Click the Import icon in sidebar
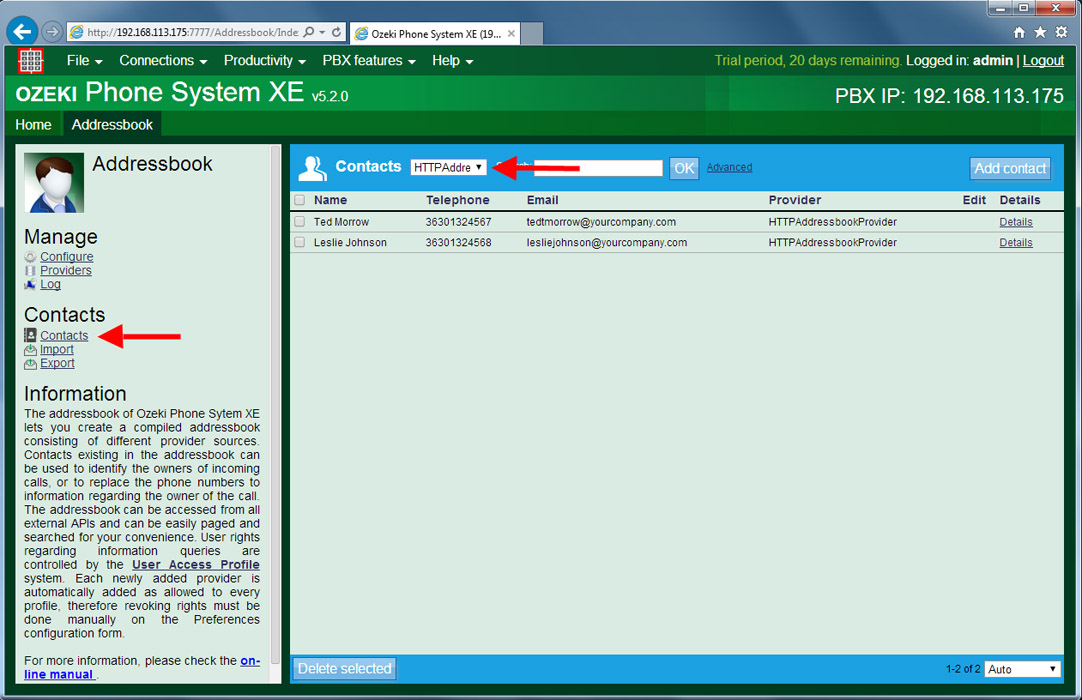This screenshot has width=1082, height=700. click(x=30, y=349)
